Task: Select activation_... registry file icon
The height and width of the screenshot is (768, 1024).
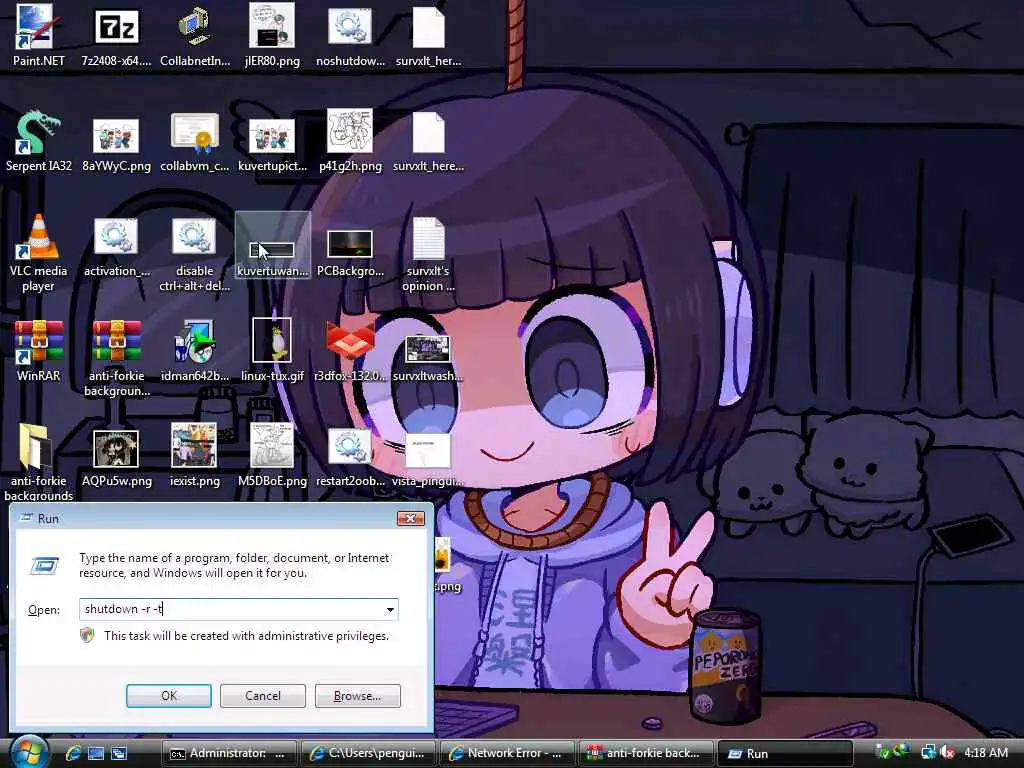Action: pos(116,248)
